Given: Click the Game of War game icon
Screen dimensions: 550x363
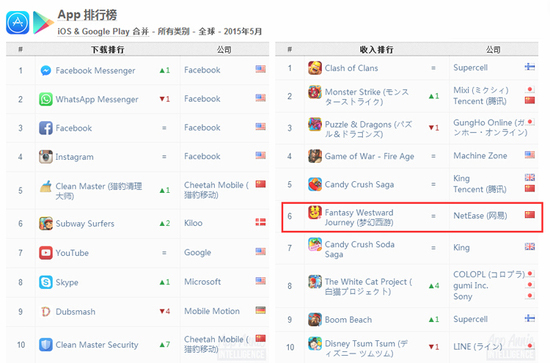Looking at the screenshot, I should pos(315,156).
